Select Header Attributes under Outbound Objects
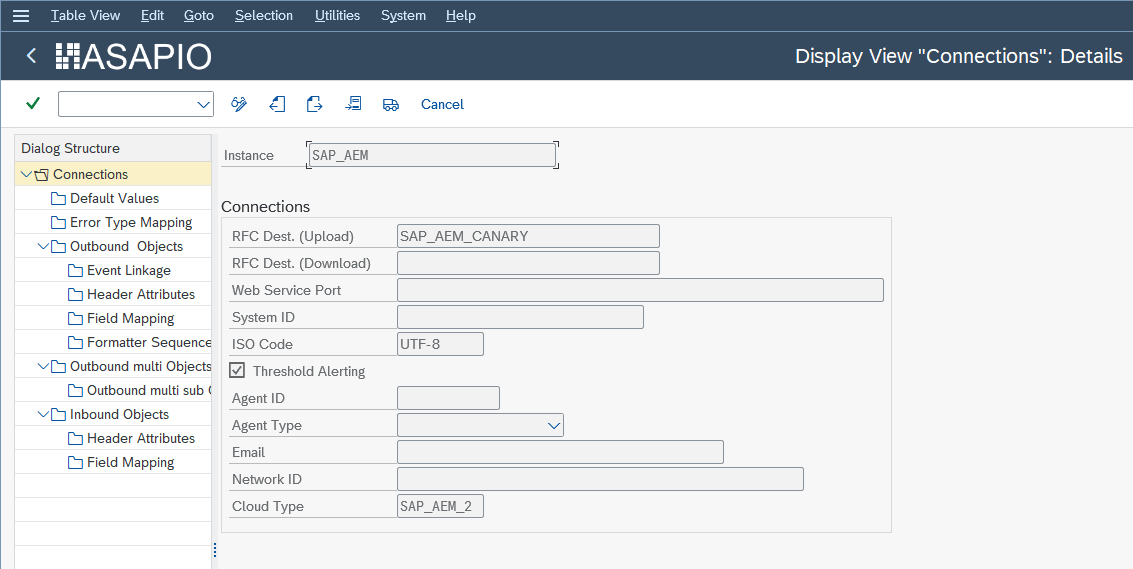Viewport: 1133px width, 569px height. pyautogui.click(x=141, y=294)
